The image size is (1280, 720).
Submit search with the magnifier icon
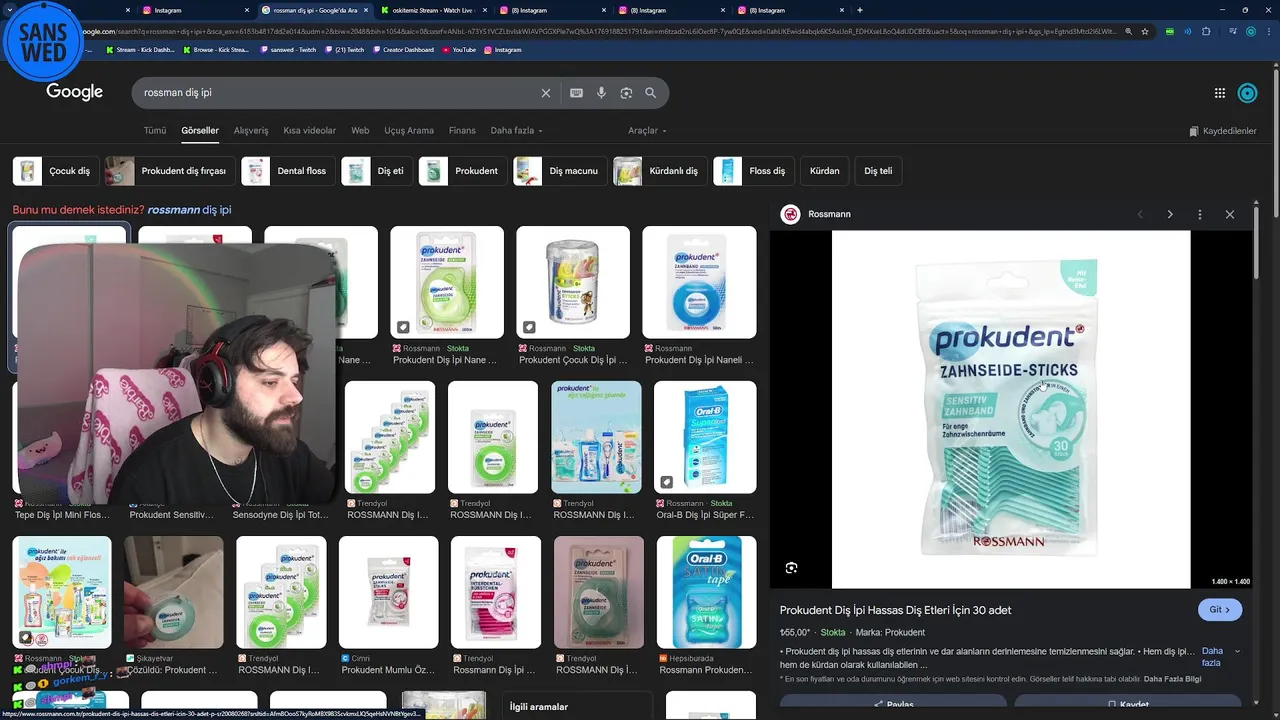click(651, 93)
